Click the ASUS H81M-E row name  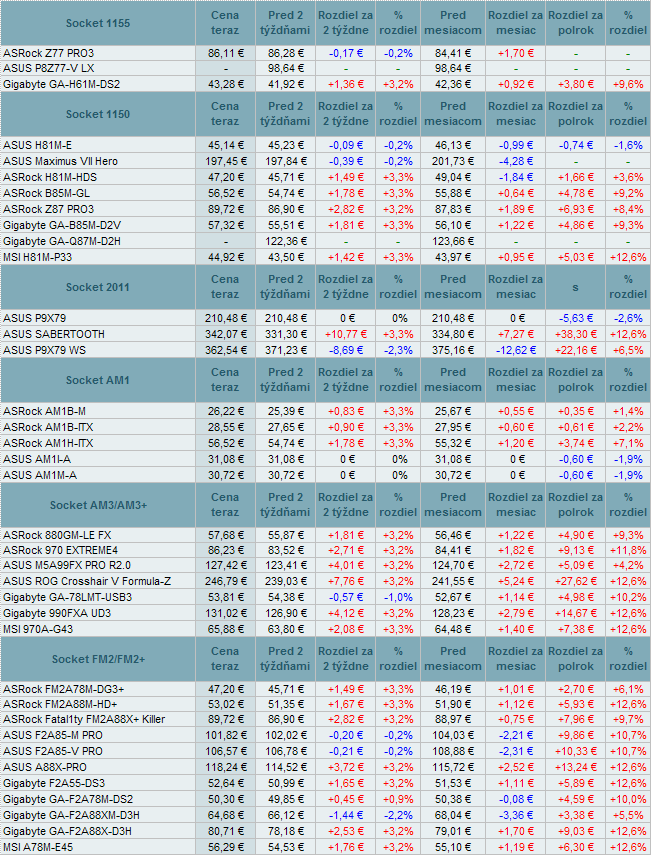point(38,145)
